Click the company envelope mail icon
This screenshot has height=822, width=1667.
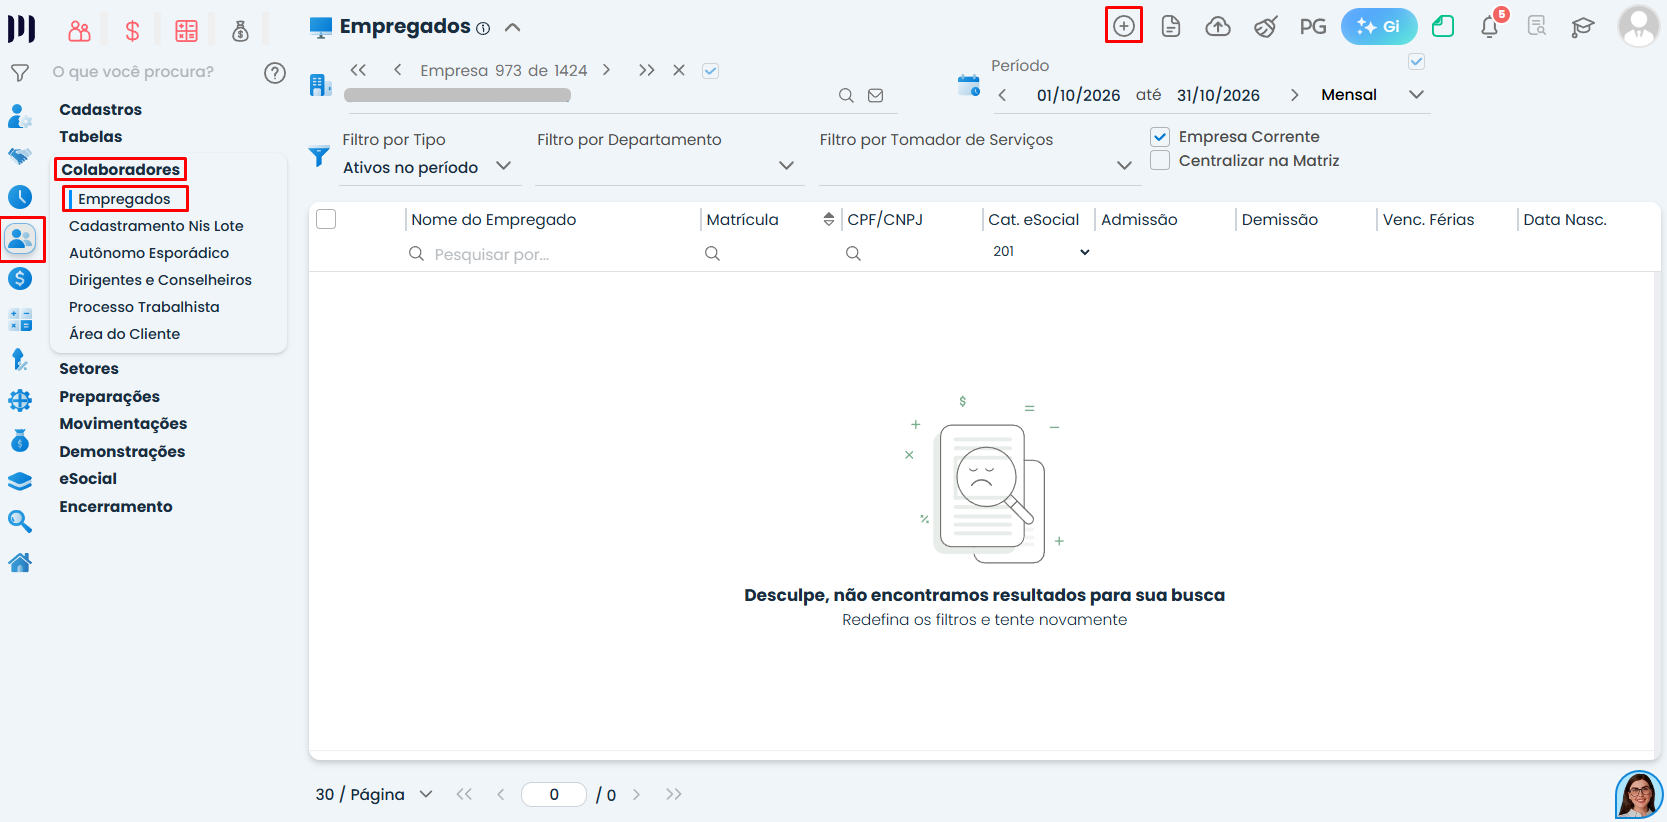(x=876, y=95)
